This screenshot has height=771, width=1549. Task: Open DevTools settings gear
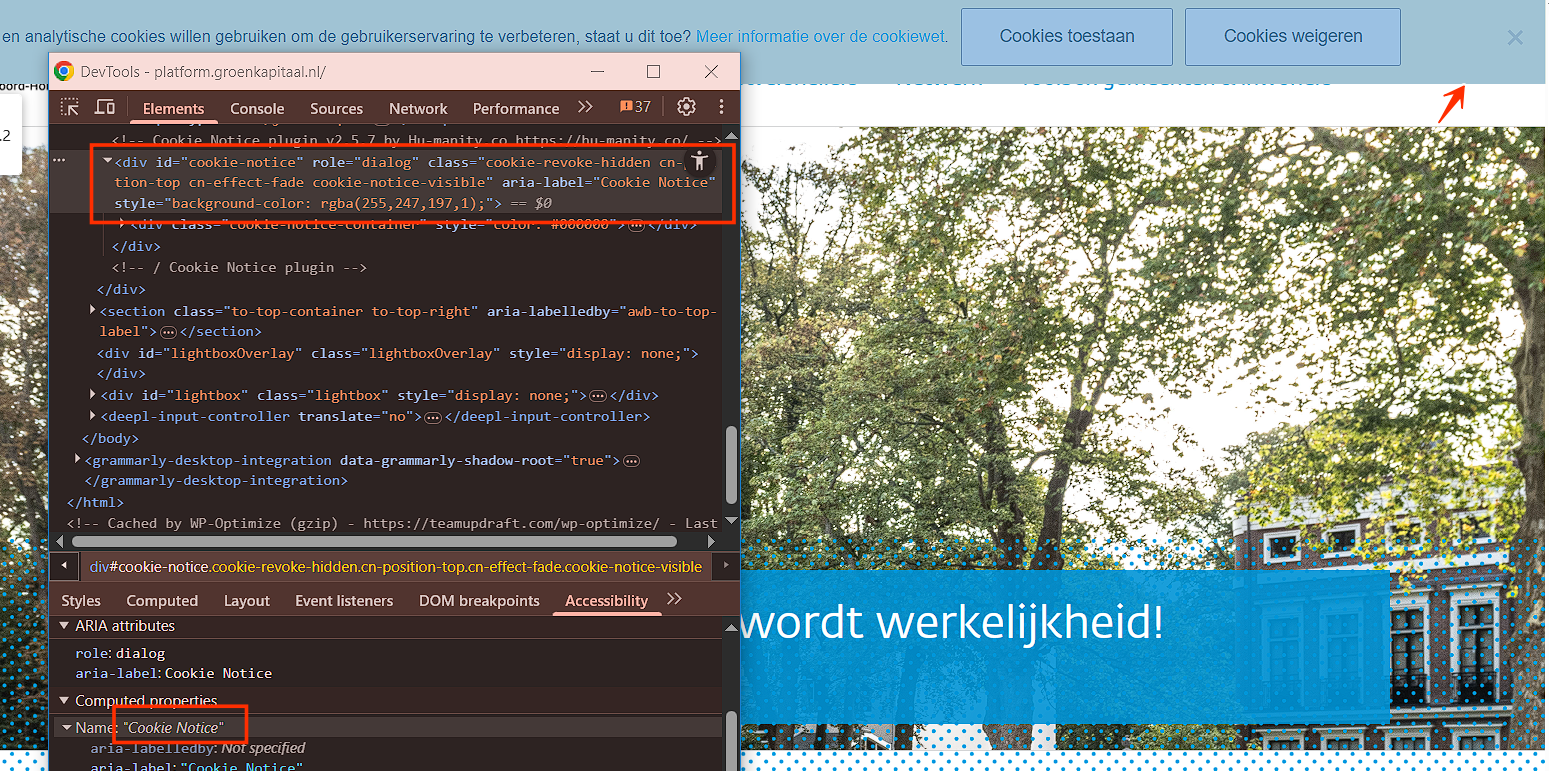pos(686,107)
